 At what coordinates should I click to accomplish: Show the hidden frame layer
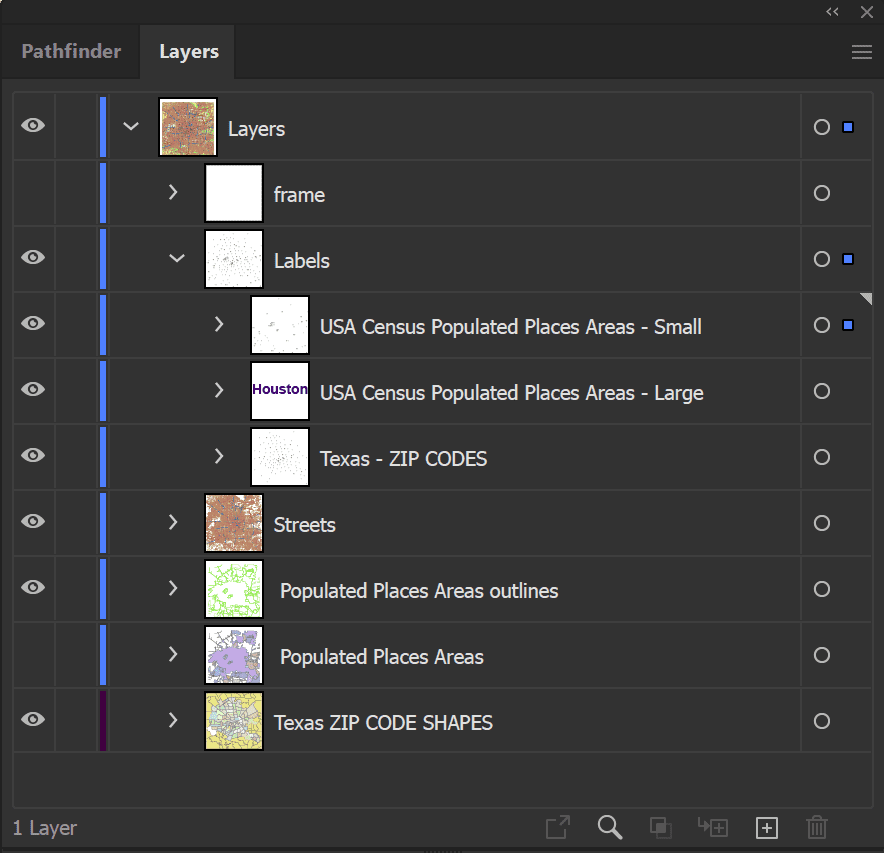[x=33, y=193]
